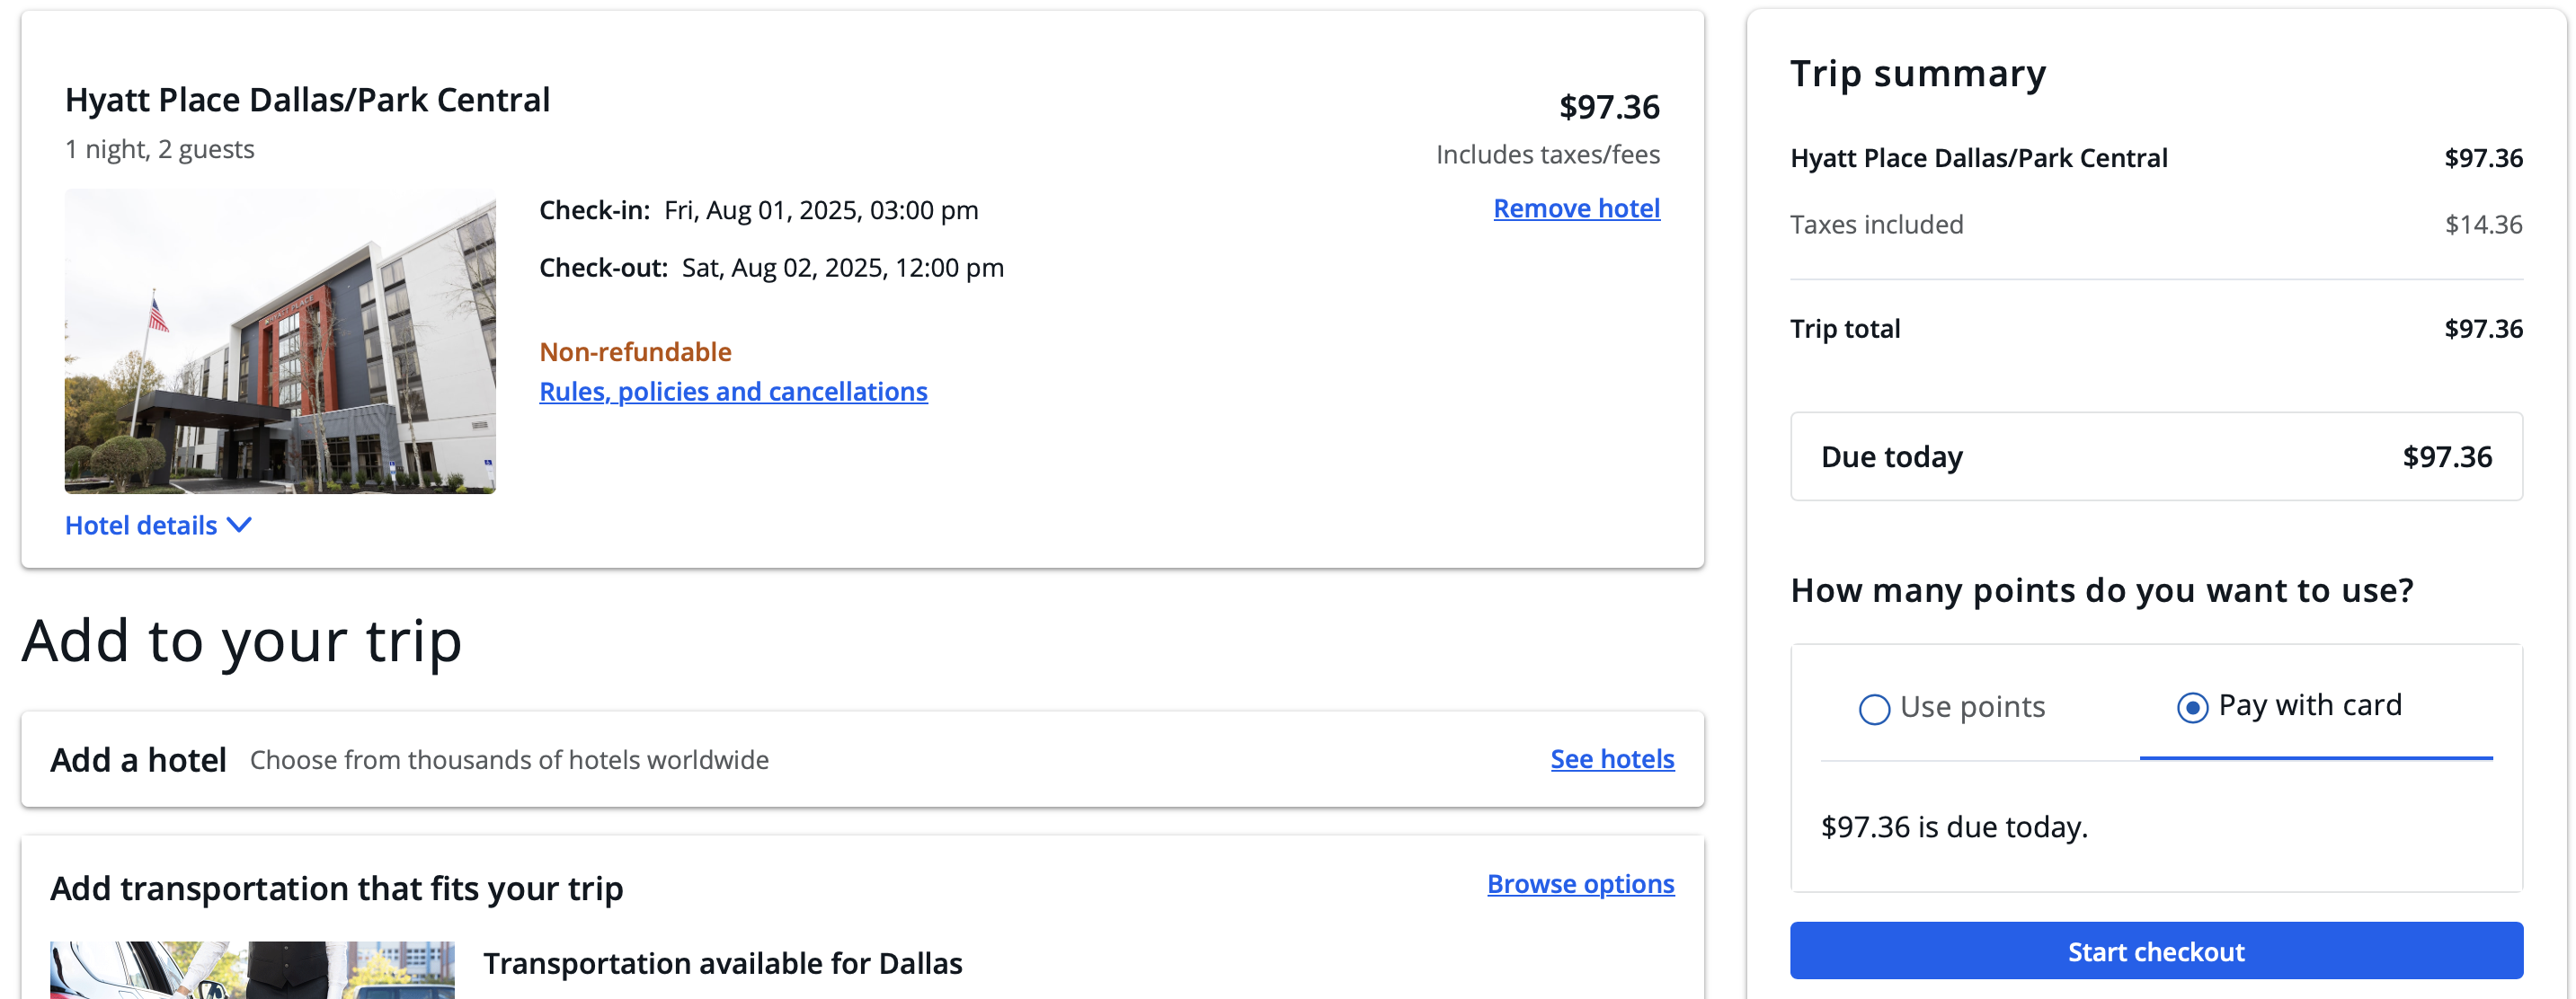Screen dimensions: 2576x999
Task: Click the Hyatt Place Dallas/Park Central card title
Action: [x=307, y=100]
